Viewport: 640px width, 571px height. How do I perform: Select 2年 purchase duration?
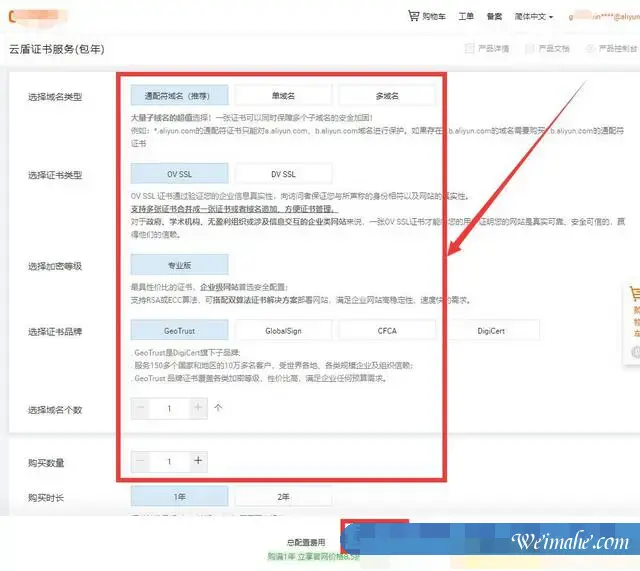click(283, 496)
